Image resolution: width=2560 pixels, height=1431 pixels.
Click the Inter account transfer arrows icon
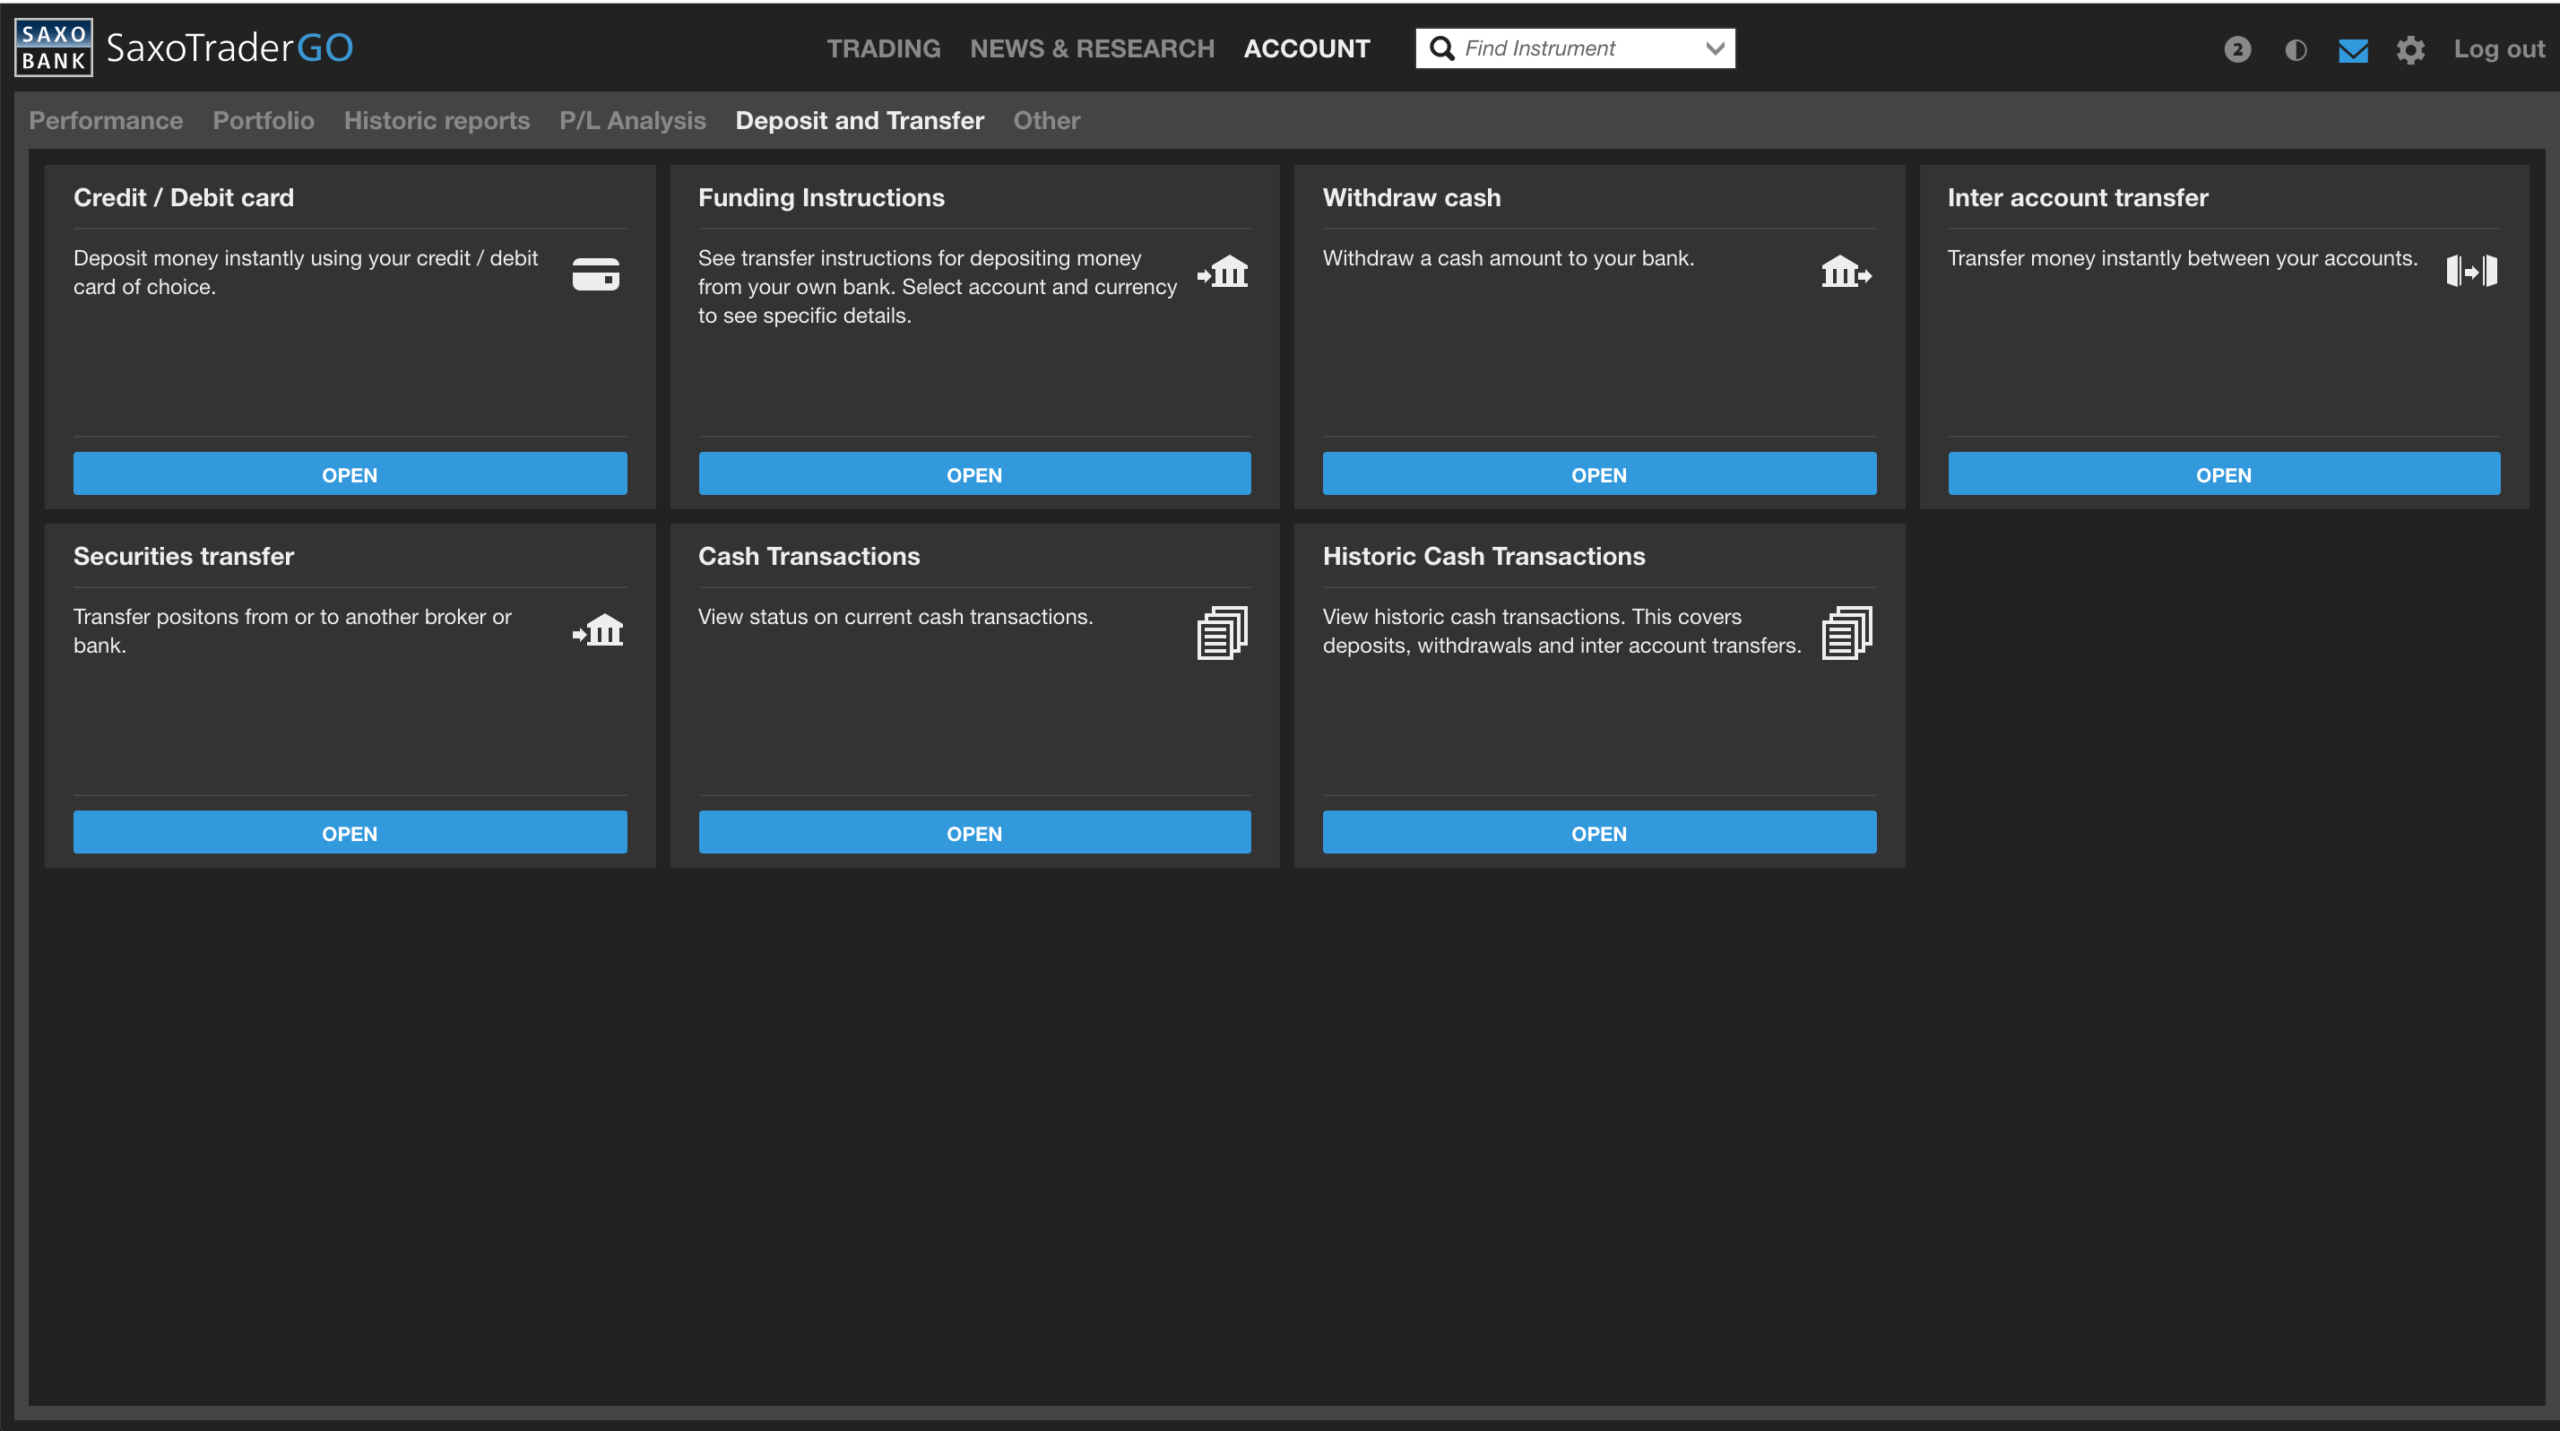click(2471, 271)
